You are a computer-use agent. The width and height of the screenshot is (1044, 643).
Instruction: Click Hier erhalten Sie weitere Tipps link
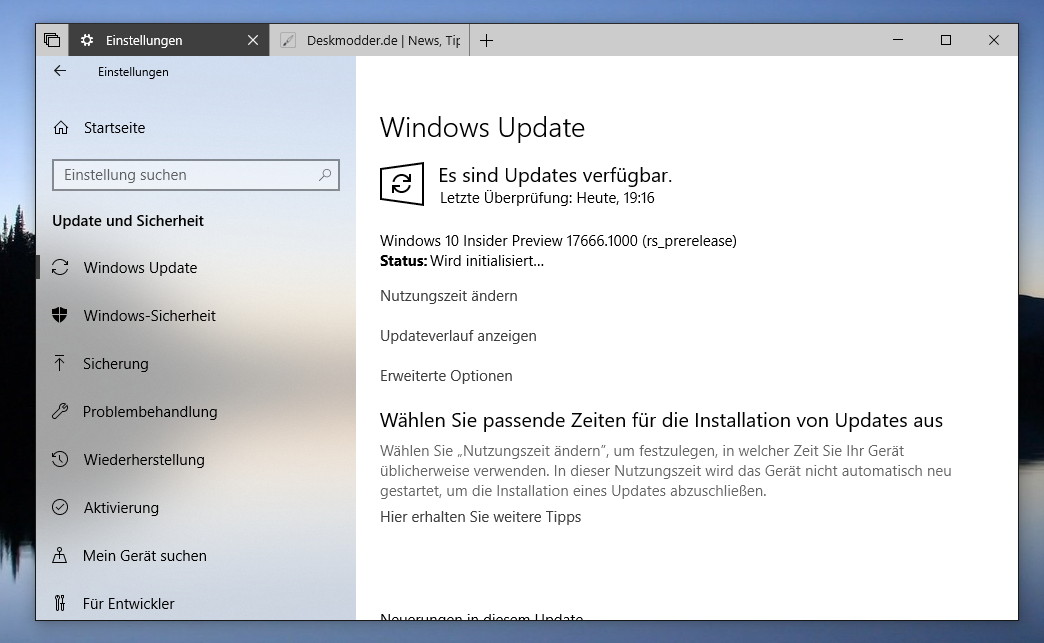[481, 517]
